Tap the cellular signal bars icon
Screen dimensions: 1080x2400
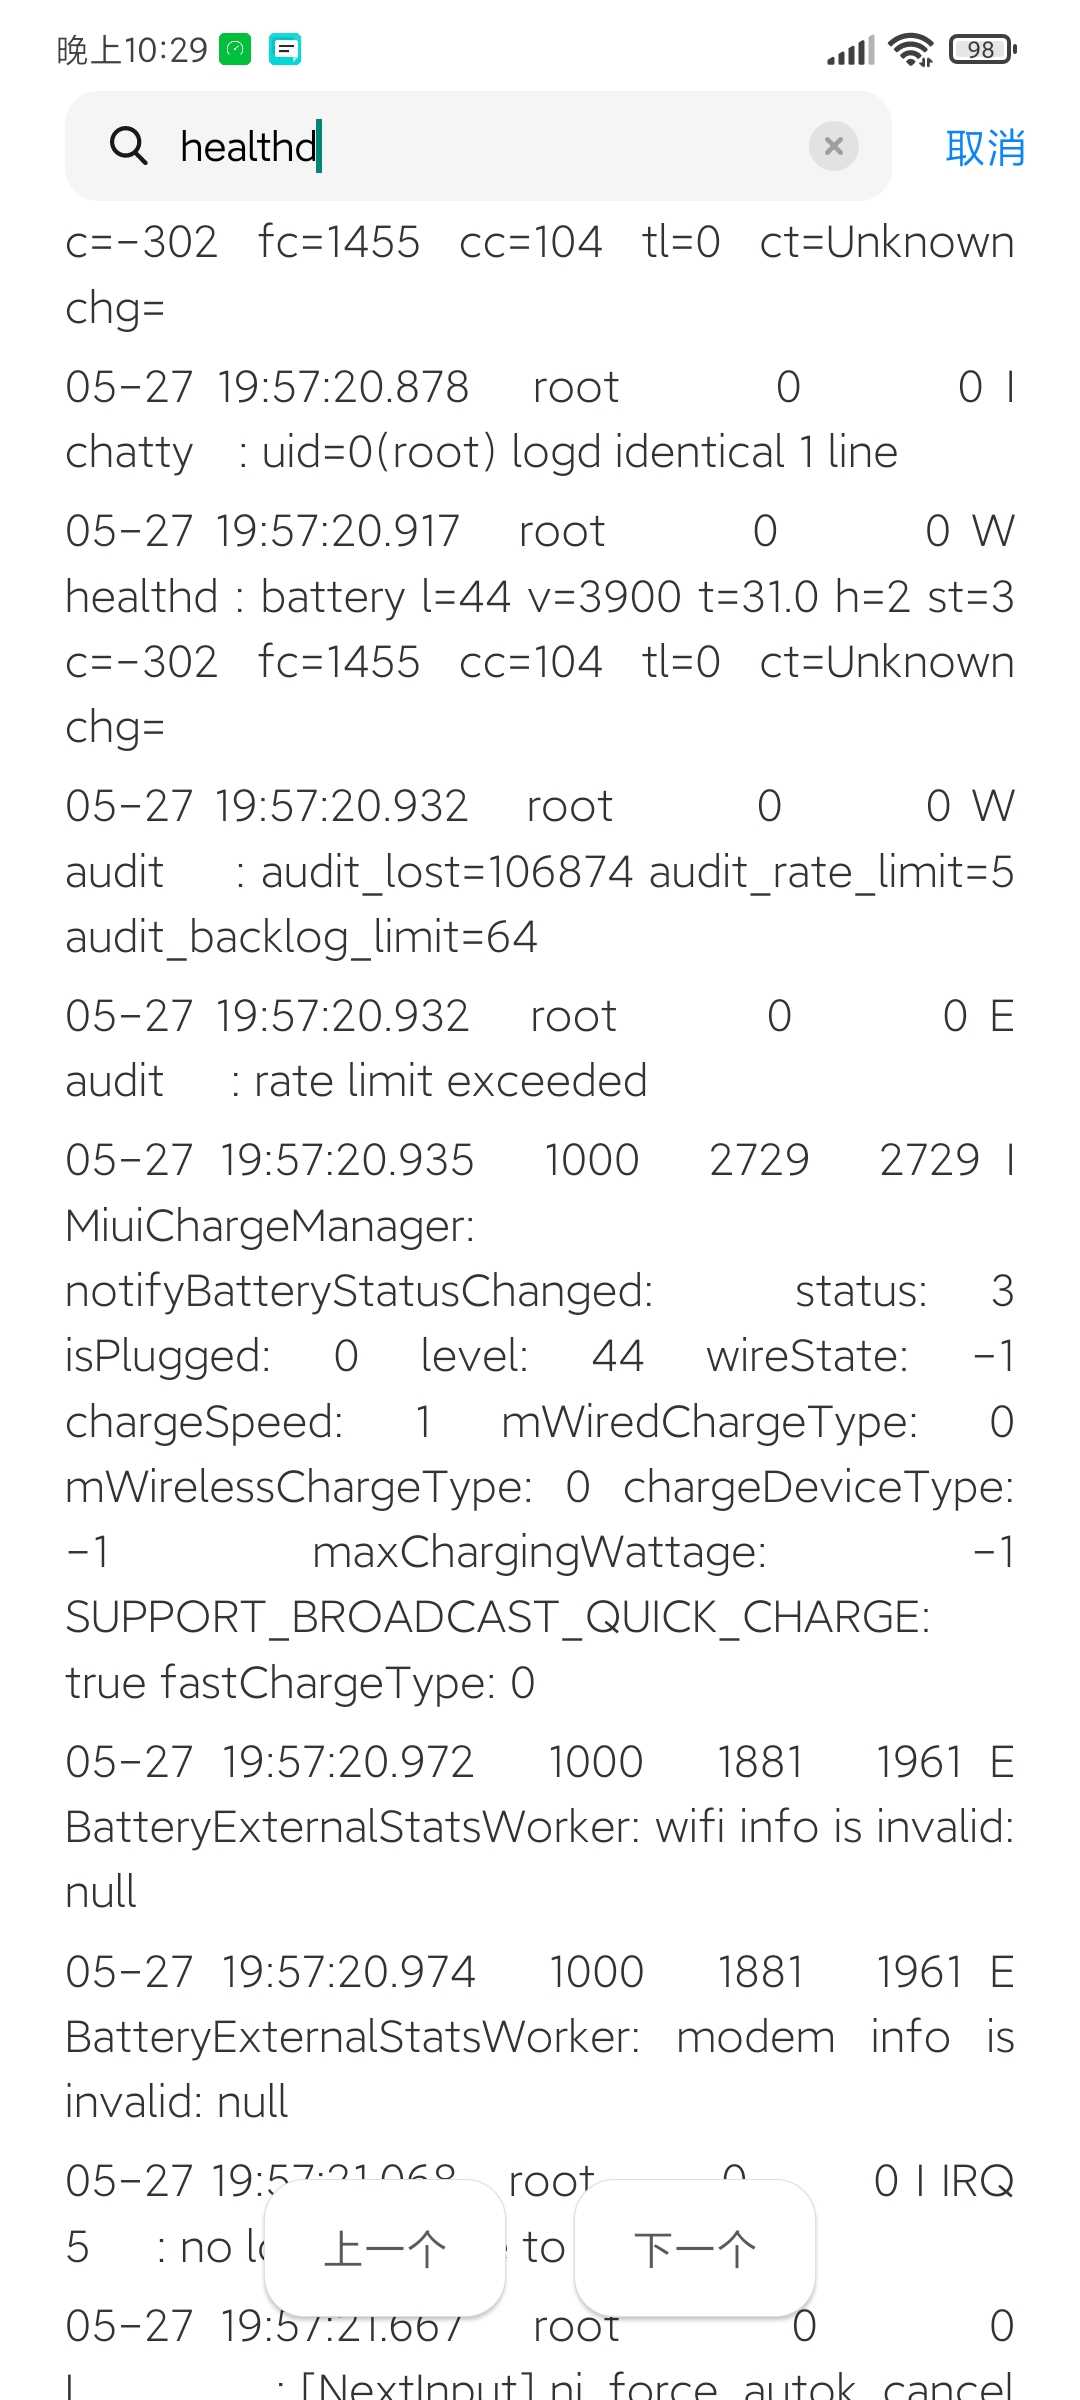[x=851, y=50]
